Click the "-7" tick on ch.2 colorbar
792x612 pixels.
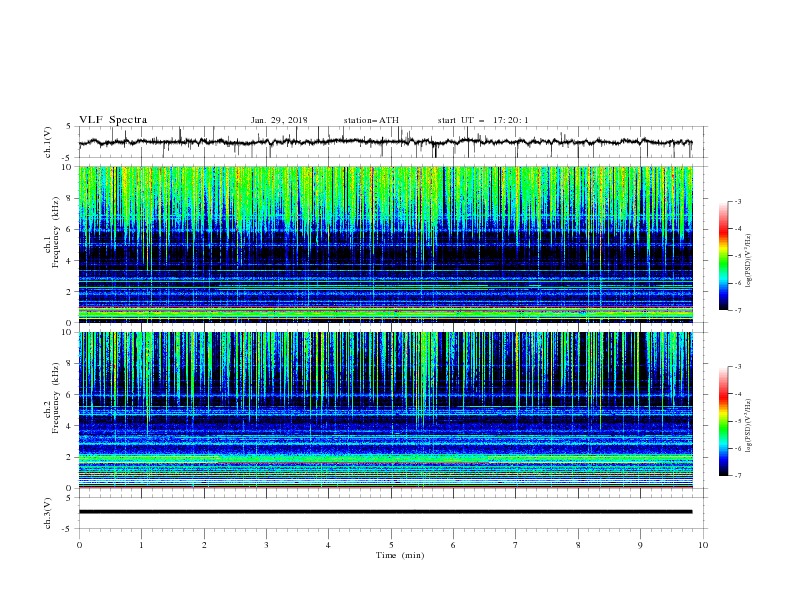tap(738, 475)
